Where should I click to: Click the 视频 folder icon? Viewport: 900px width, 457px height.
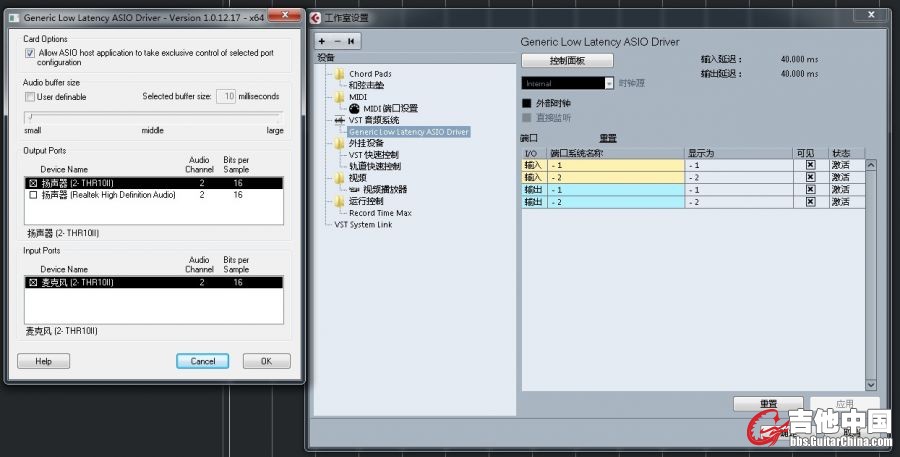pos(340,178)
